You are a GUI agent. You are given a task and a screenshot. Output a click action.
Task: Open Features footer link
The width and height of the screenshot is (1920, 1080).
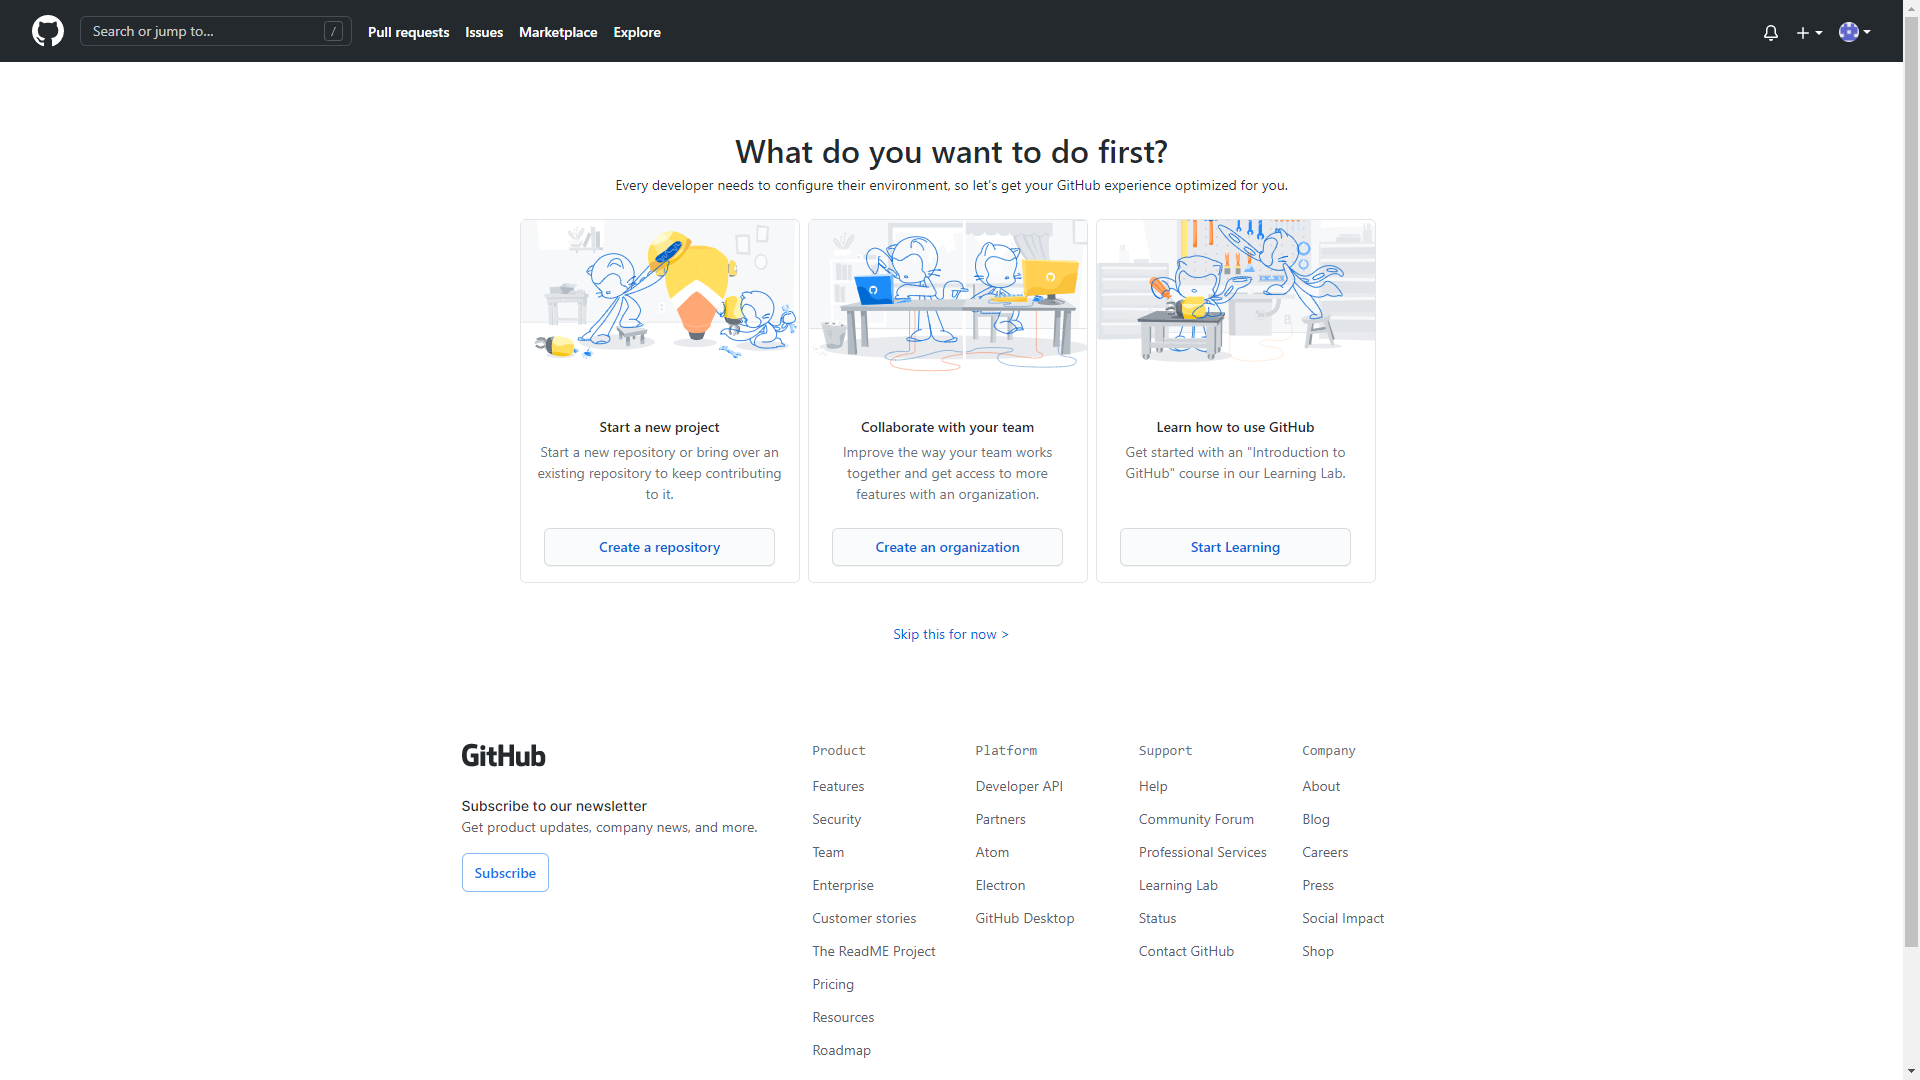838,786
